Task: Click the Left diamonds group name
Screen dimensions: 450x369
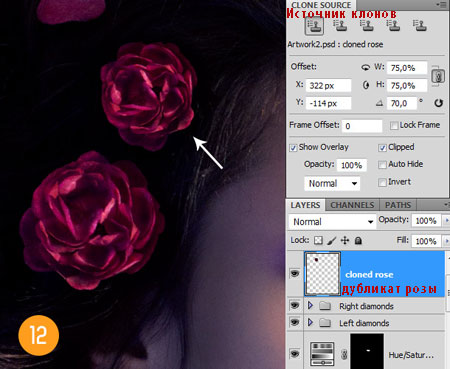Action: (364, 323)
